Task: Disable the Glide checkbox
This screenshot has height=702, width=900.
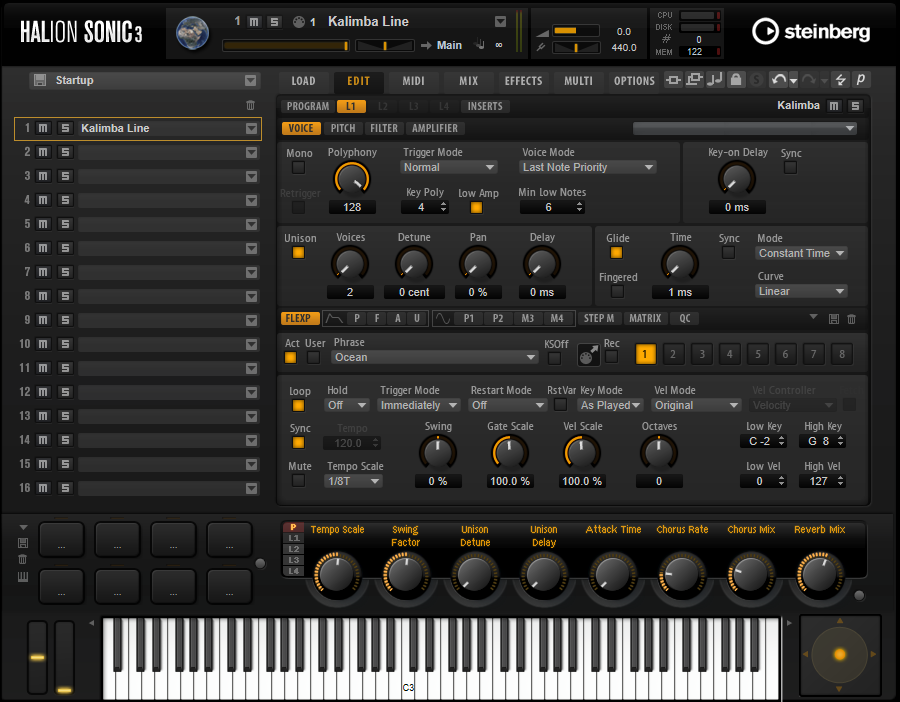Action: (x=616, y=253)
